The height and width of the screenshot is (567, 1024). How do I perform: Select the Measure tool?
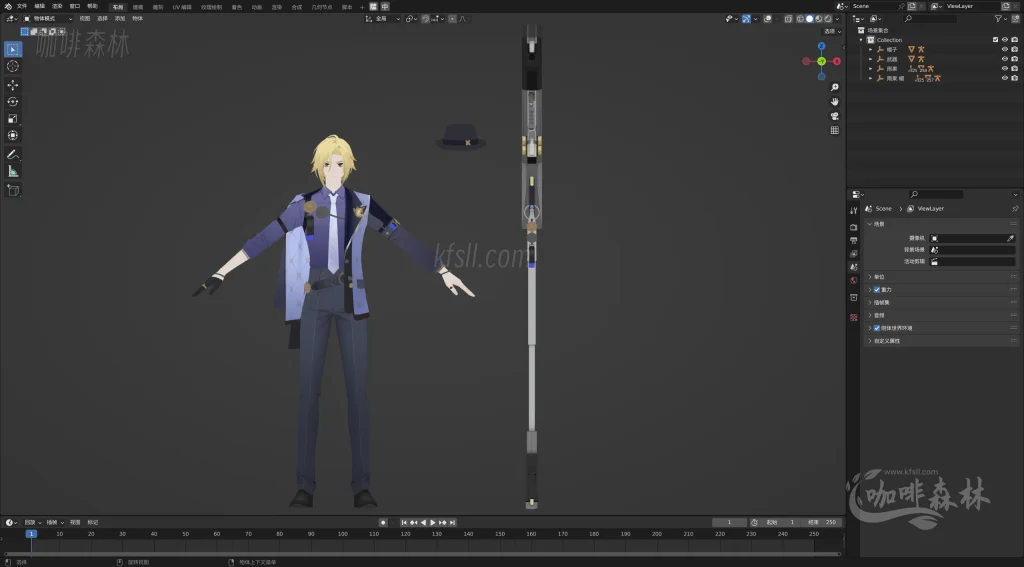[12, 171]
